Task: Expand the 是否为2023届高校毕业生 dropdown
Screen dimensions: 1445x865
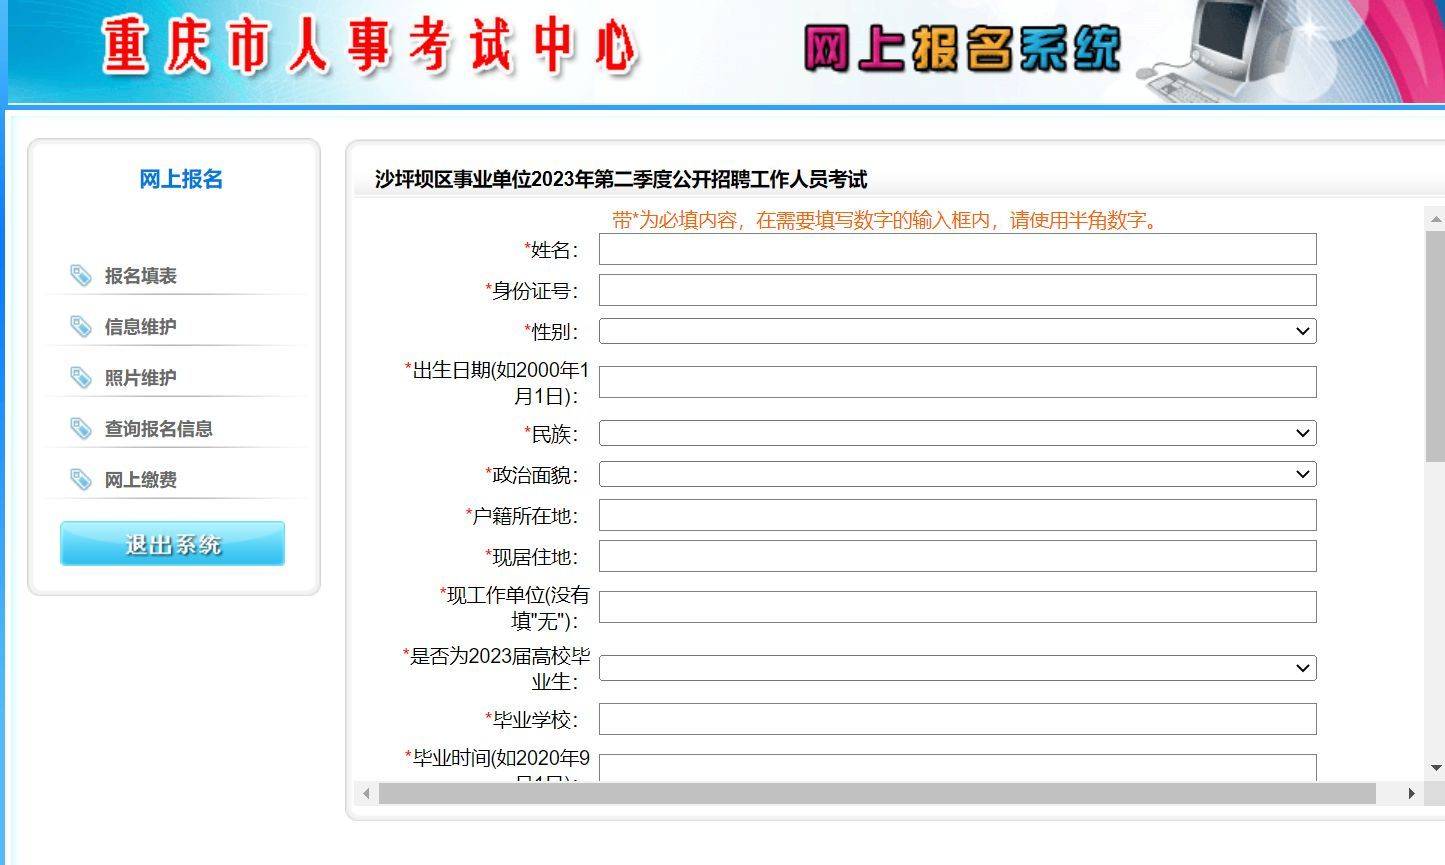Action: coord(957,668)
